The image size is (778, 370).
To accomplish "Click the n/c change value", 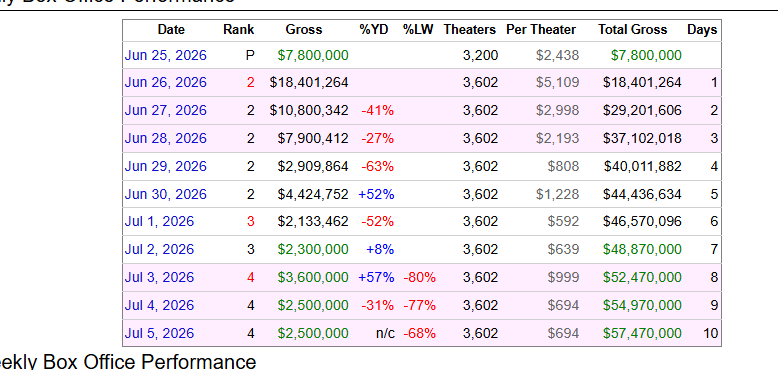I will (386, 333).
